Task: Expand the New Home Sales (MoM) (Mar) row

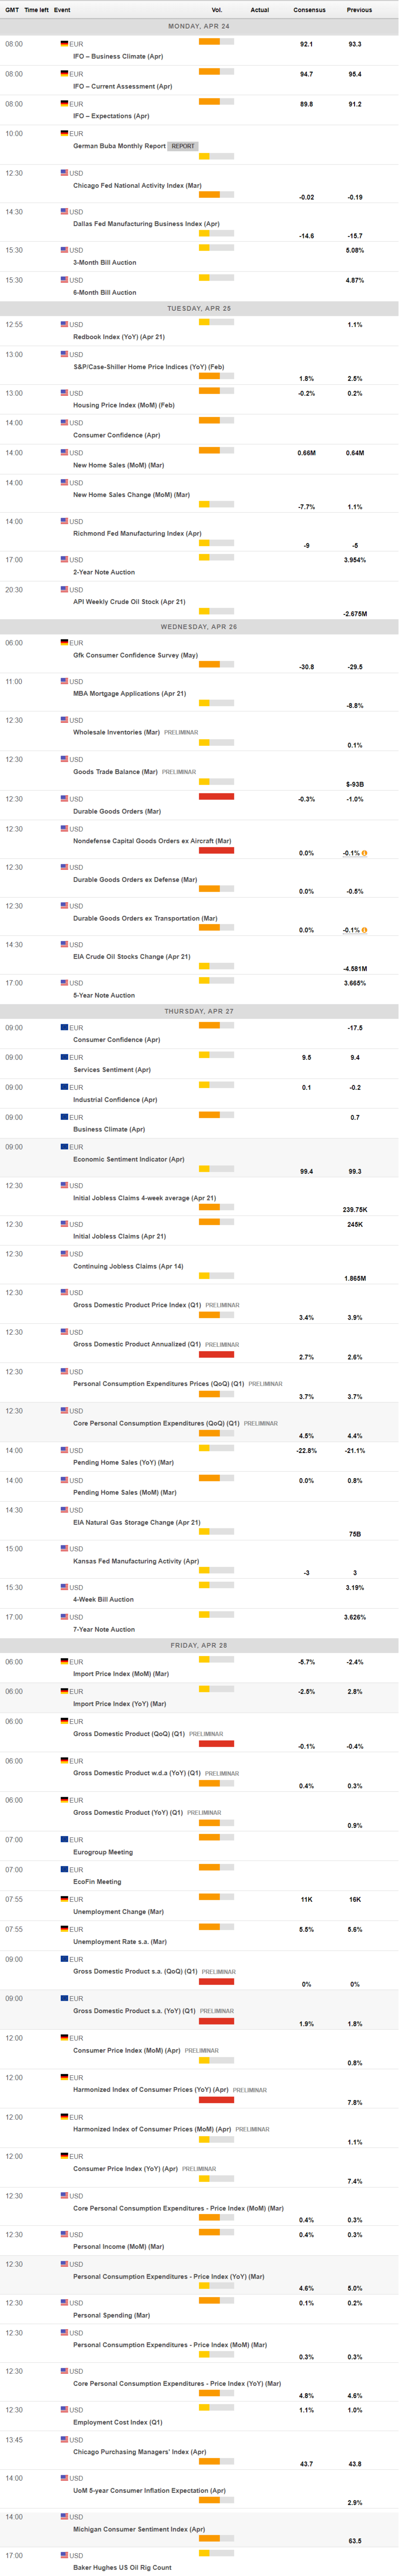Action: (118, 465)
